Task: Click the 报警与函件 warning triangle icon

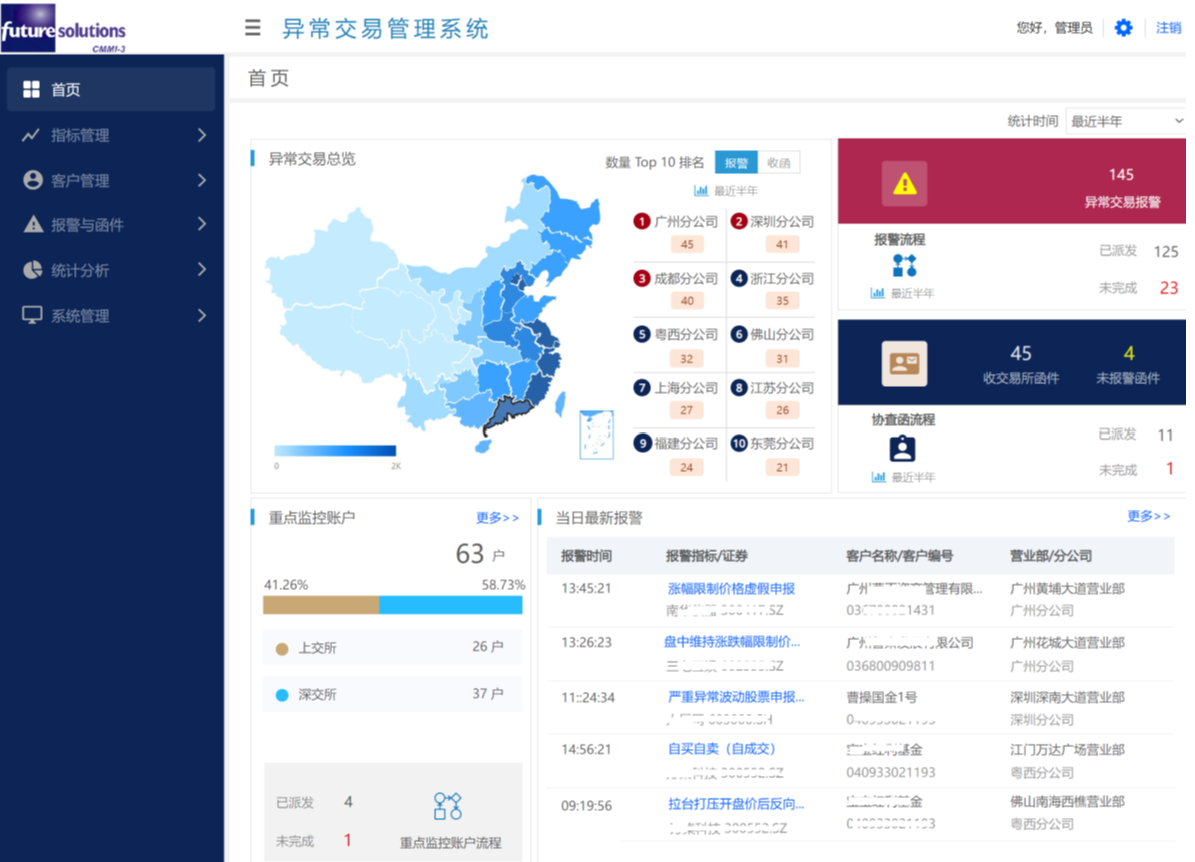Action: (33, 224)
